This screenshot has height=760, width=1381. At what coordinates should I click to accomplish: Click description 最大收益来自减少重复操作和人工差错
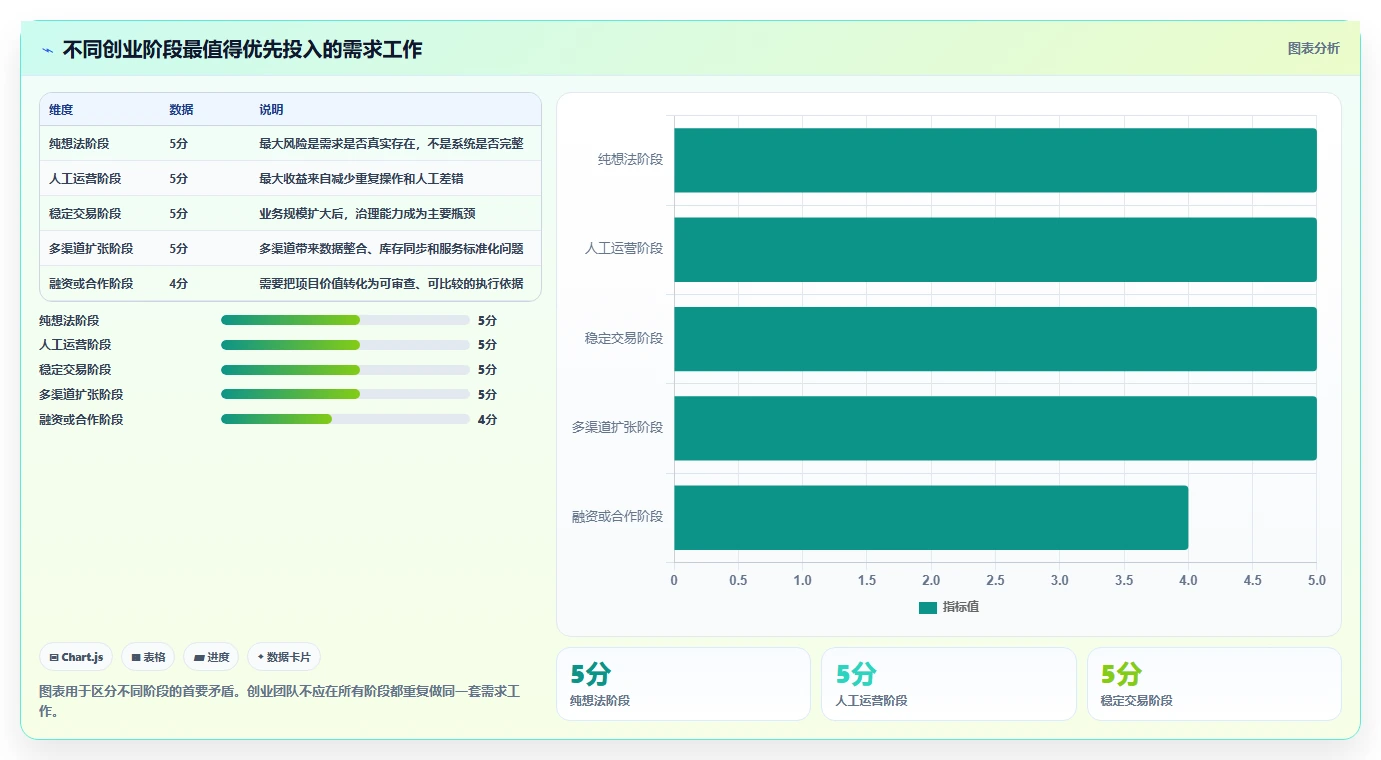coord(361,179)
